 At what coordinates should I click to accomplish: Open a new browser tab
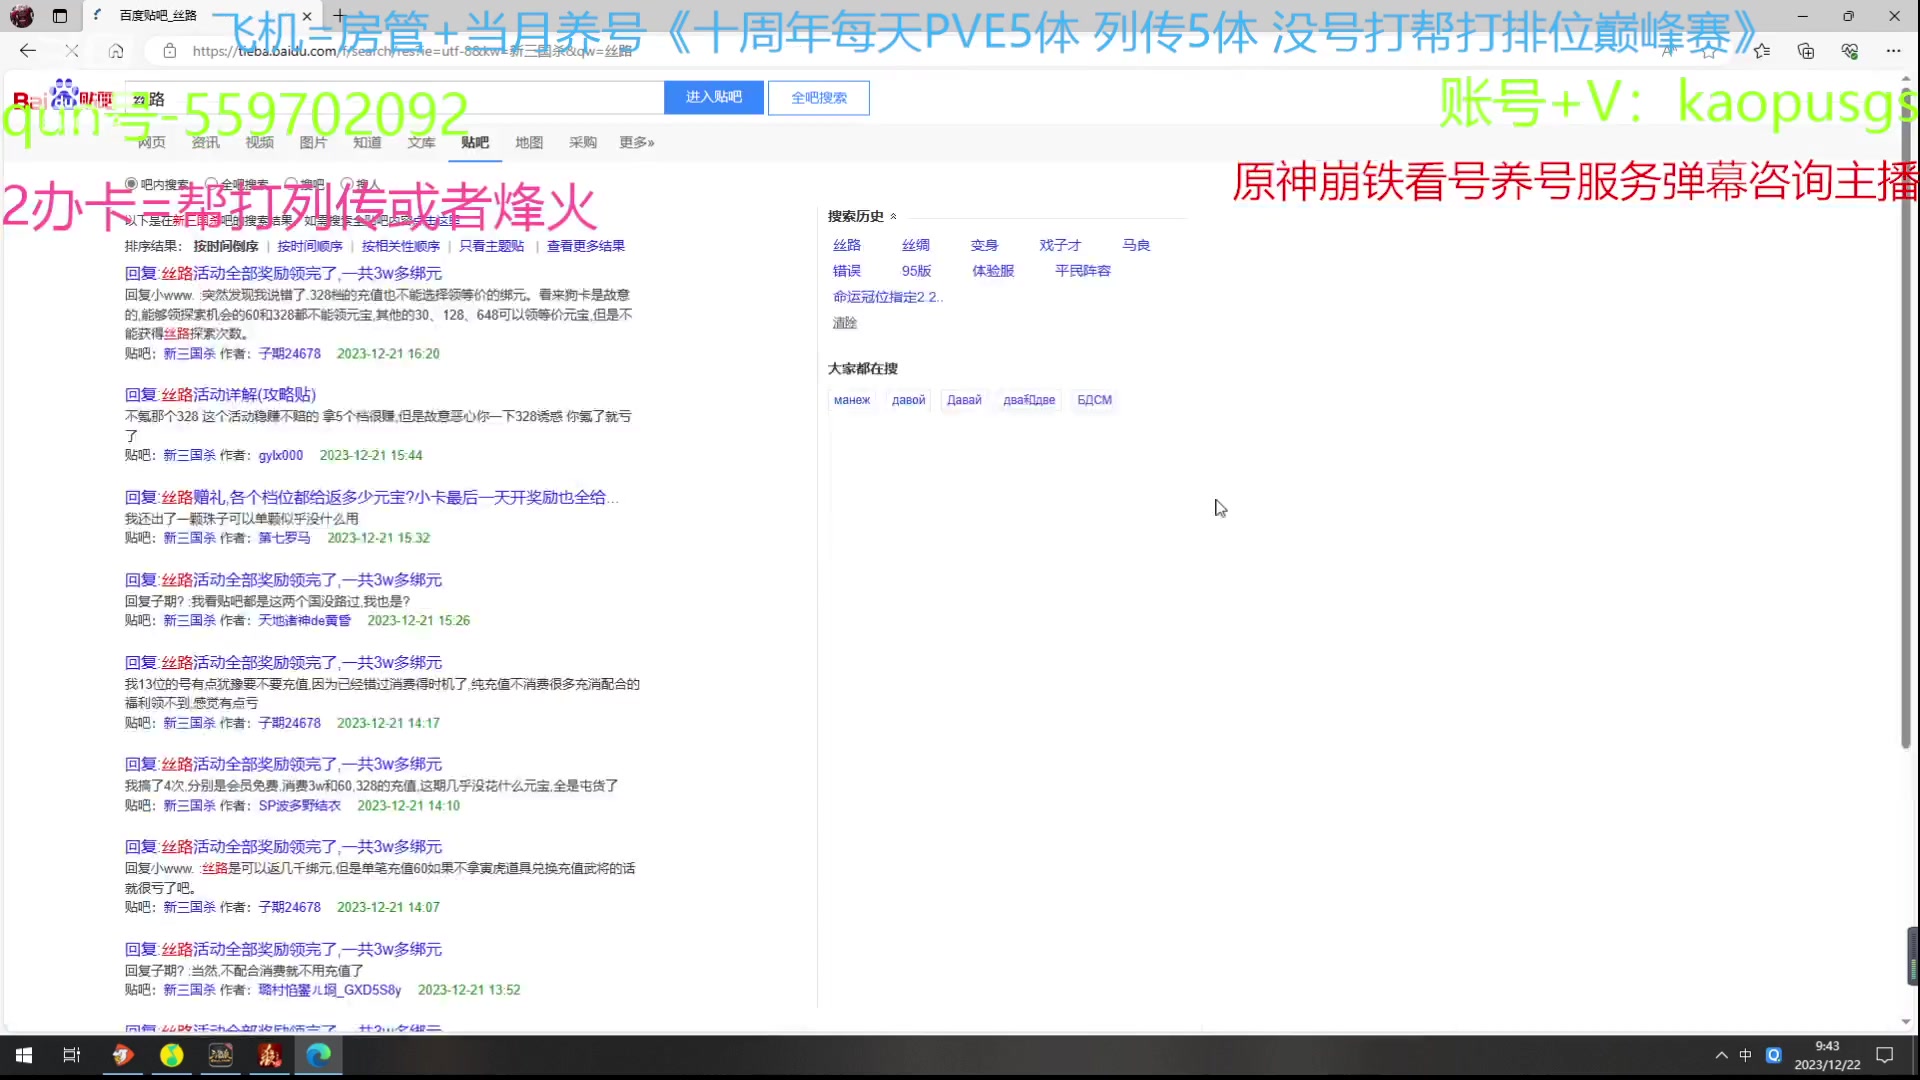pos(339,16)
